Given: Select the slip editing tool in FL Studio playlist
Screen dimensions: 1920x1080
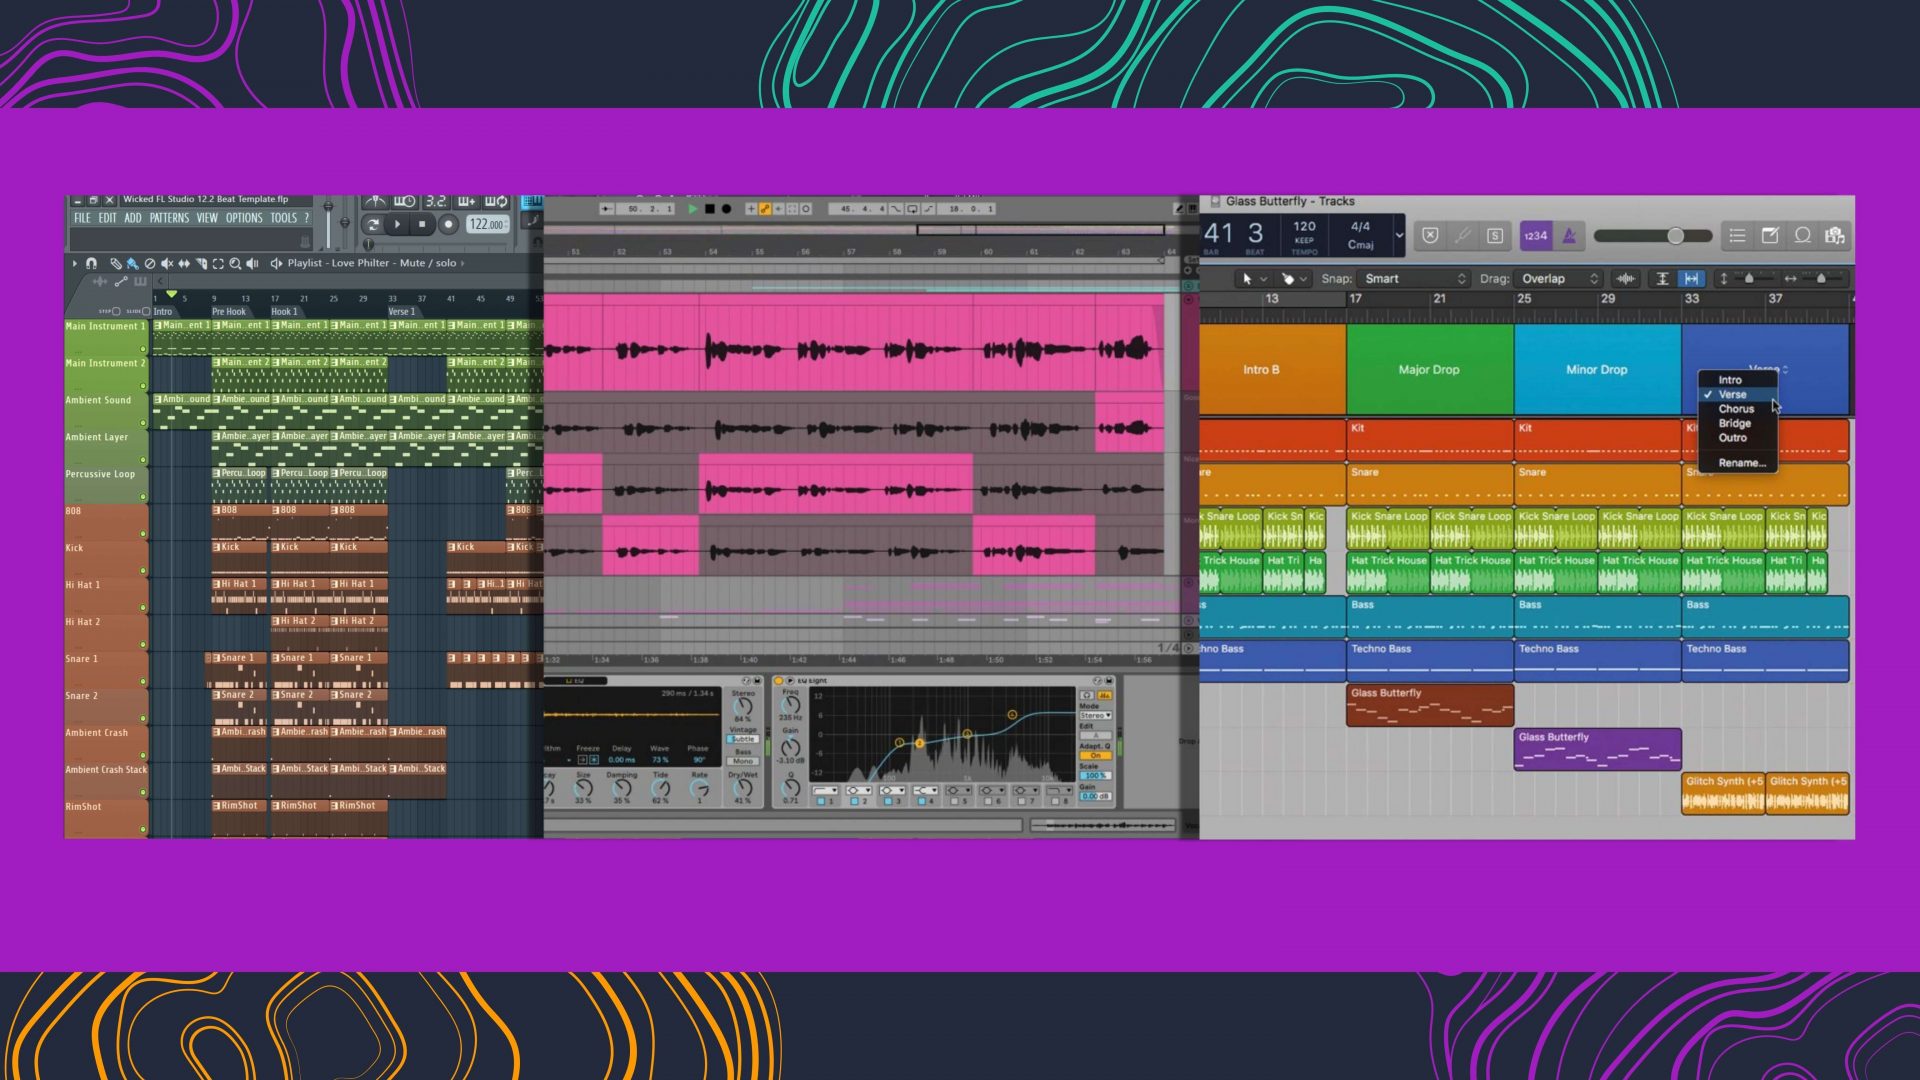Looking at the screenshot, I should [184, 264].
